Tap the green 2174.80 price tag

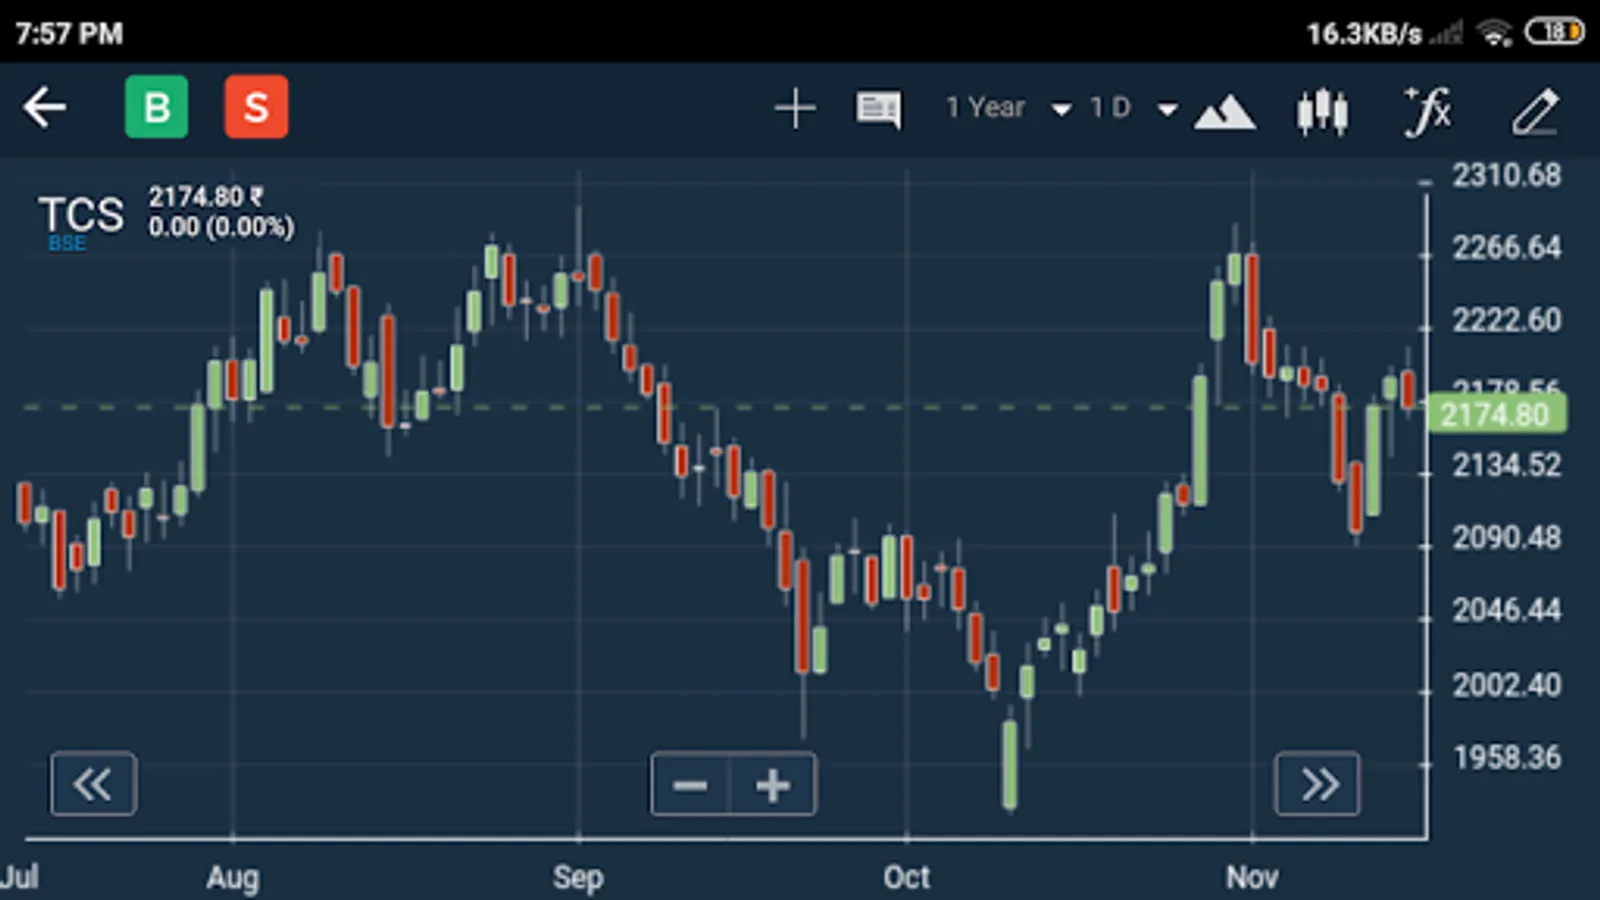pos(1496,414)
